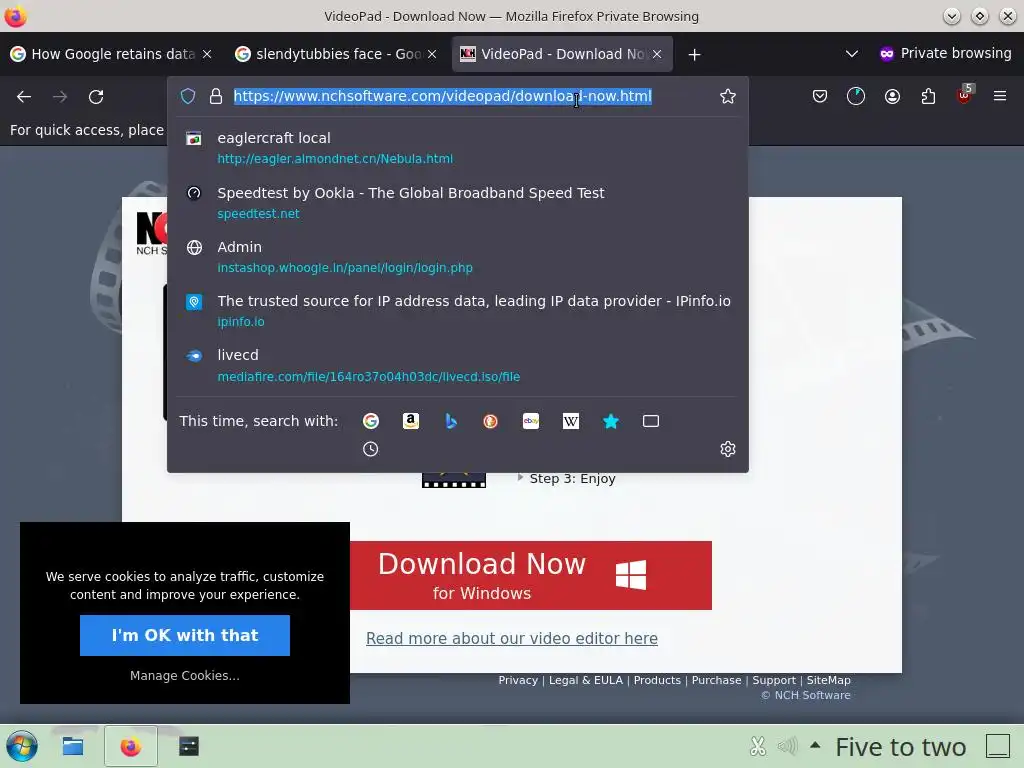Click the show desktop tray button
This screenshot has width=1024, height=768.
pyautogui.click(x=998, y=745)
